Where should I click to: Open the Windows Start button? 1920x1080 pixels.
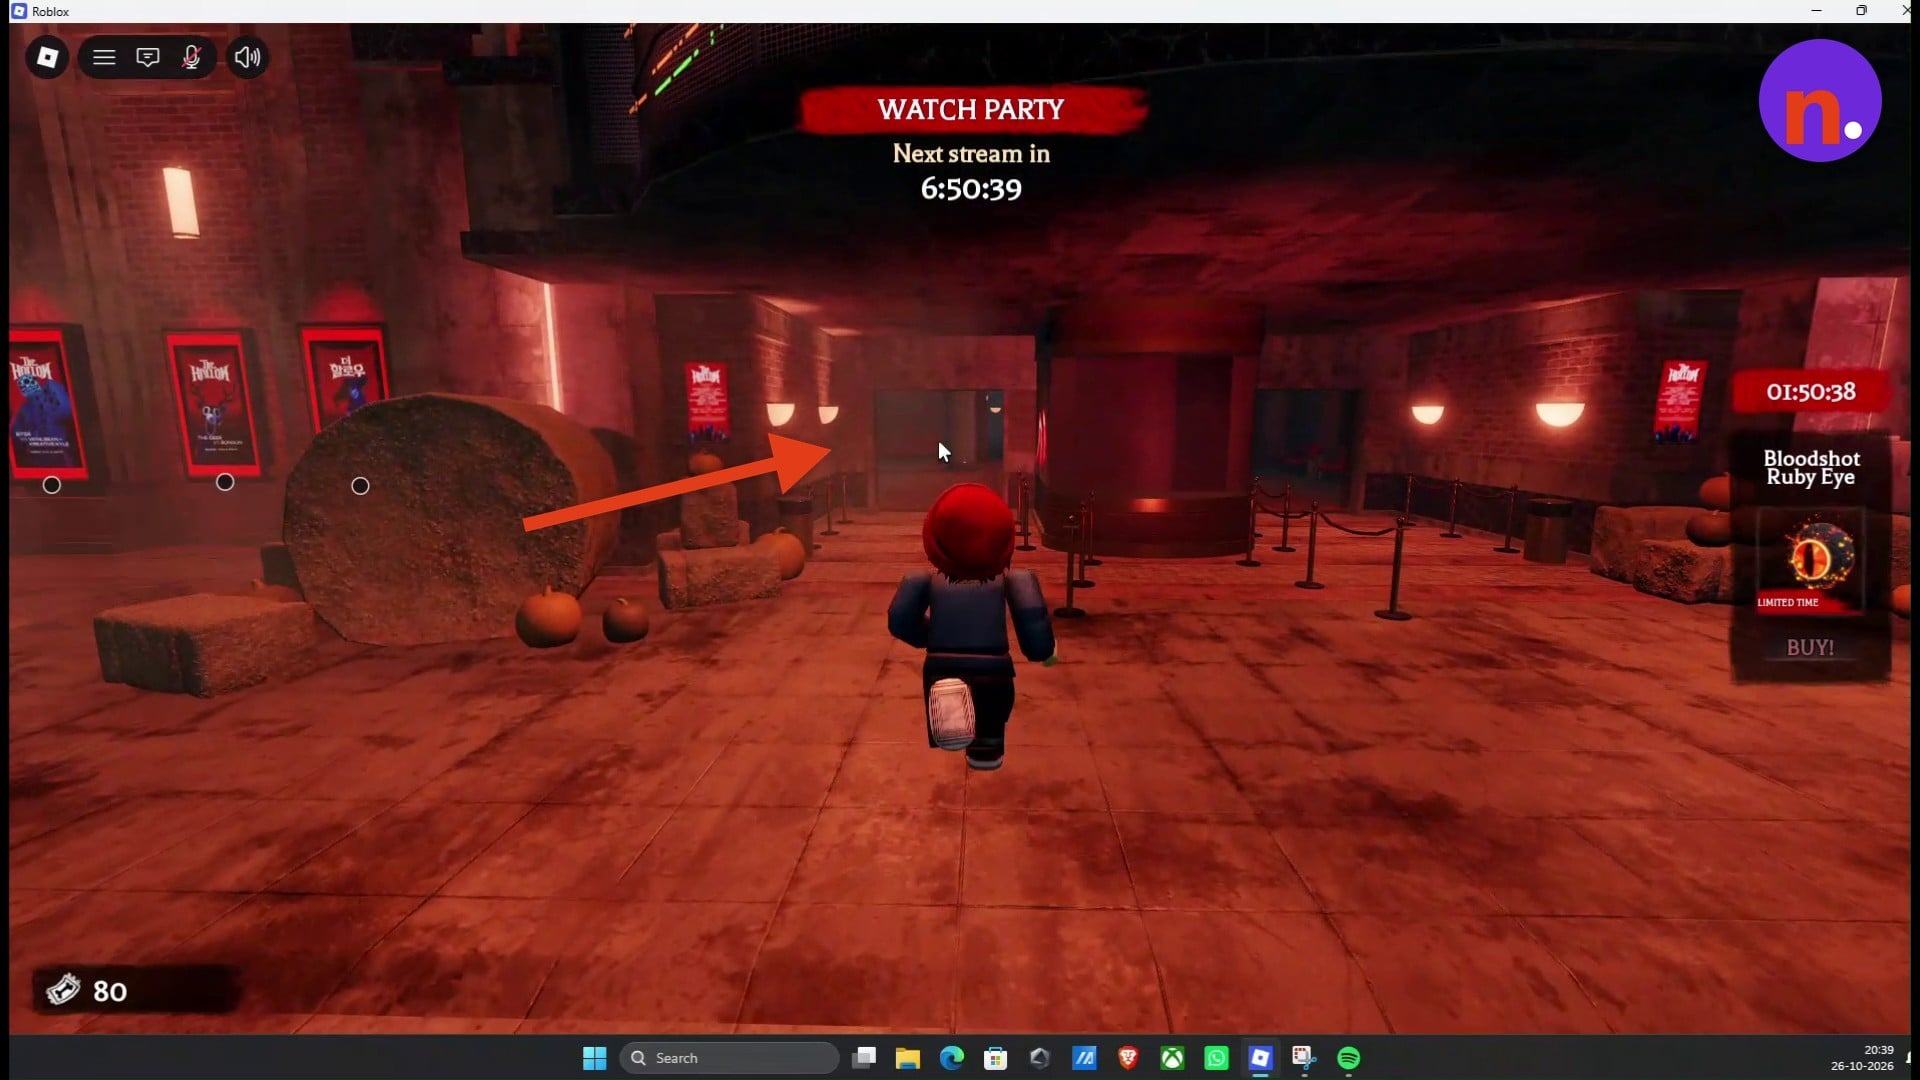pos(594,1058)
